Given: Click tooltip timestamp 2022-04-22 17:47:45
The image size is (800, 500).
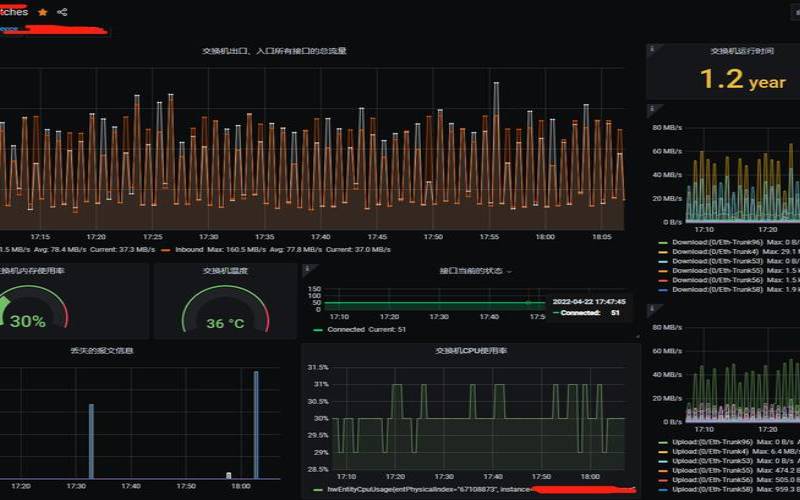Looking at the screenshot, I should 589,302.
